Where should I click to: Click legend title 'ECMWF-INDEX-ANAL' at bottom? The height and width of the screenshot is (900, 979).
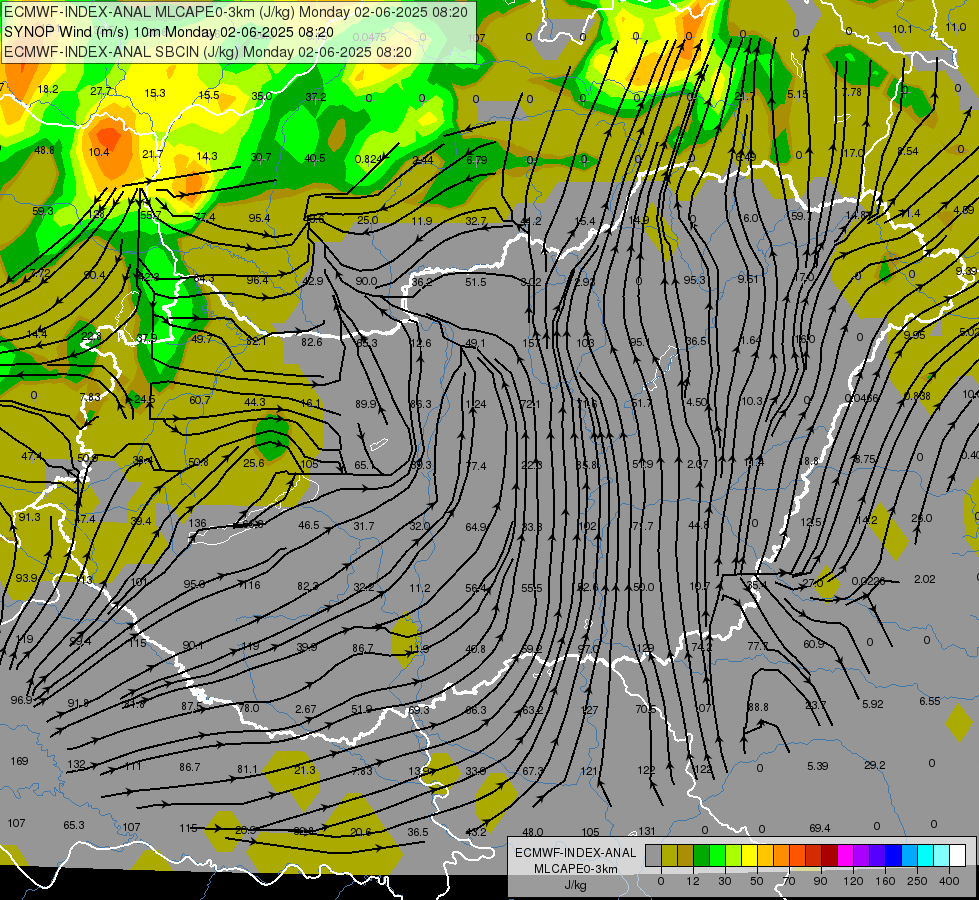click(x=575, y=853)
